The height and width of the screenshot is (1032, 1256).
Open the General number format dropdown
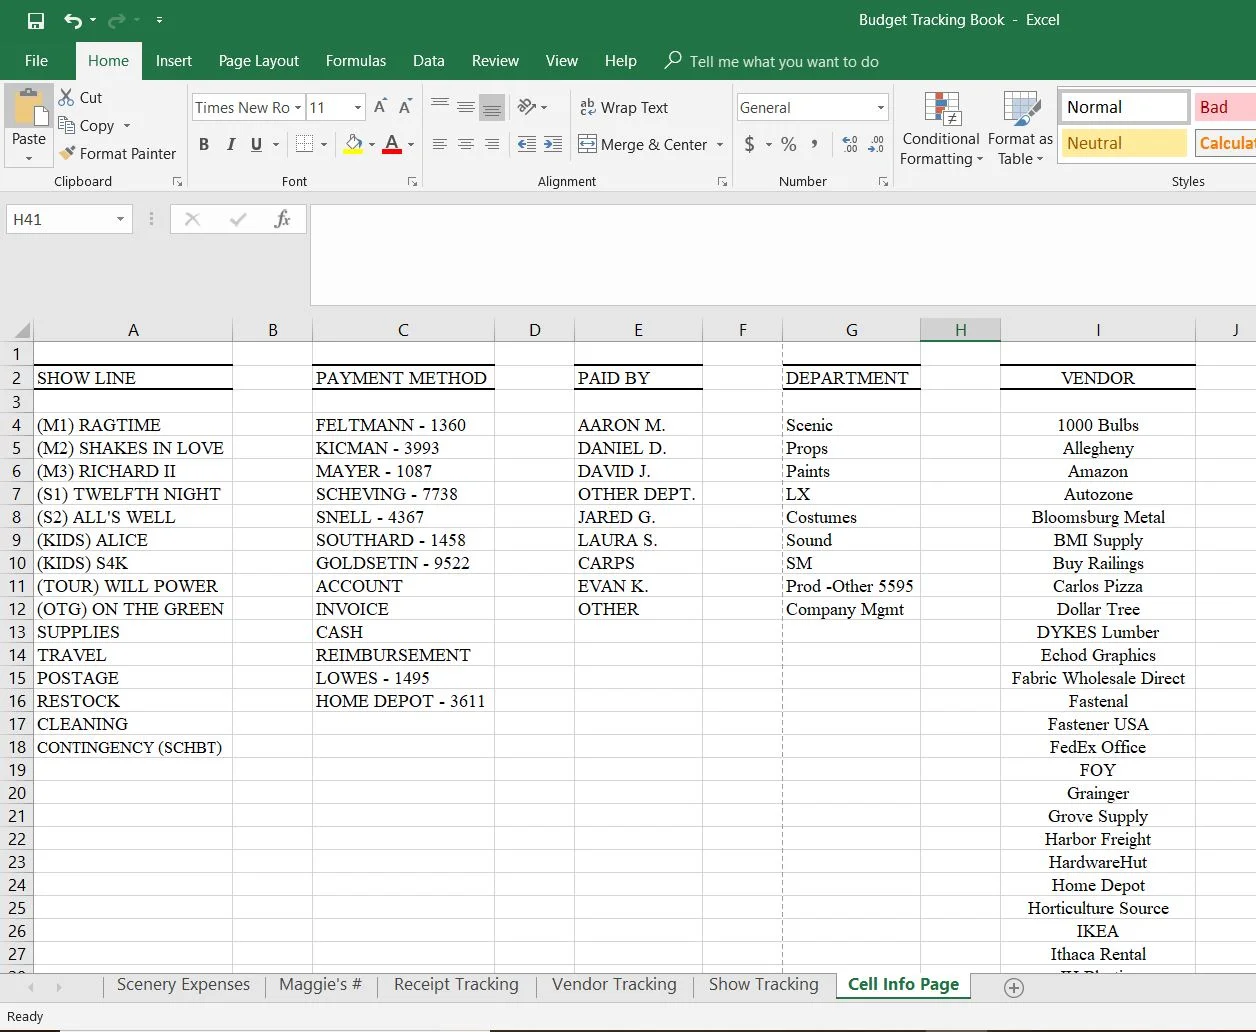(881, 108)
